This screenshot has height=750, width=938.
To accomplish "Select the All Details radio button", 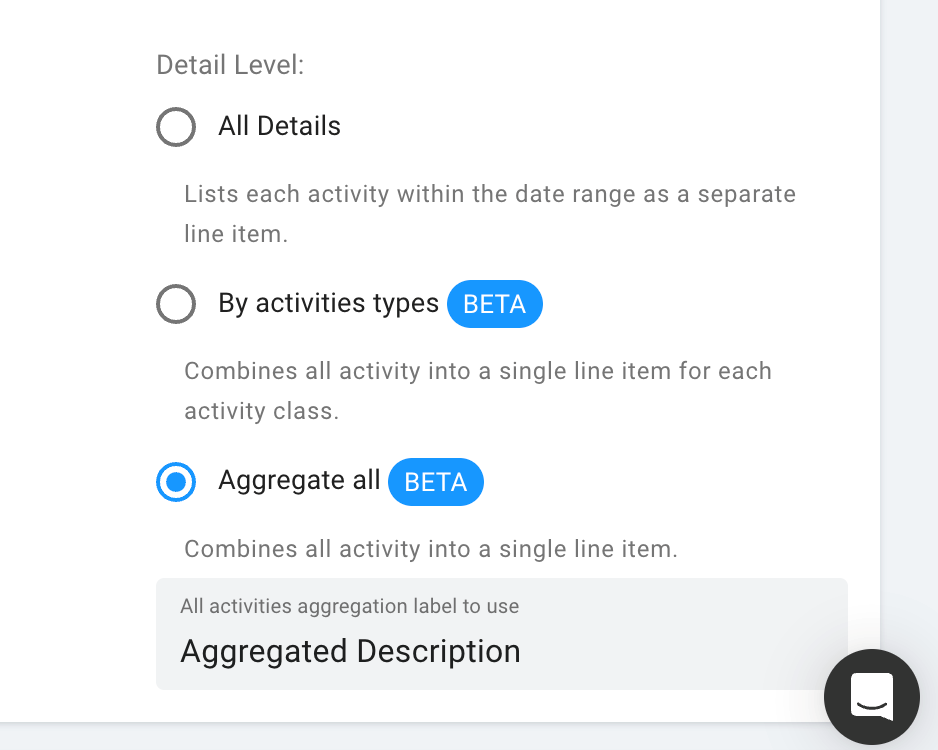I will click(176, 127).
